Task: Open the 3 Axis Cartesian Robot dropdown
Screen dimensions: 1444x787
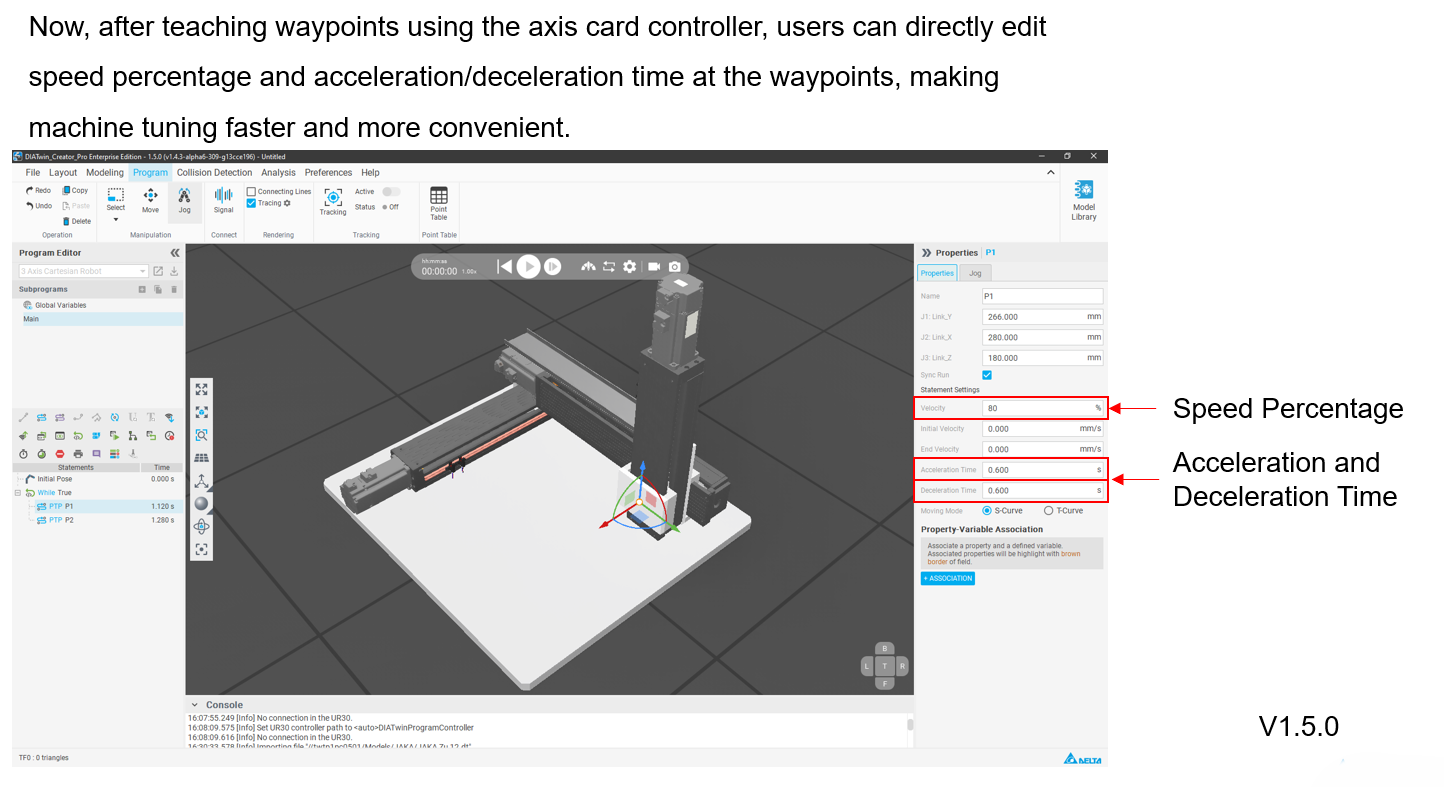Action: 83,271
